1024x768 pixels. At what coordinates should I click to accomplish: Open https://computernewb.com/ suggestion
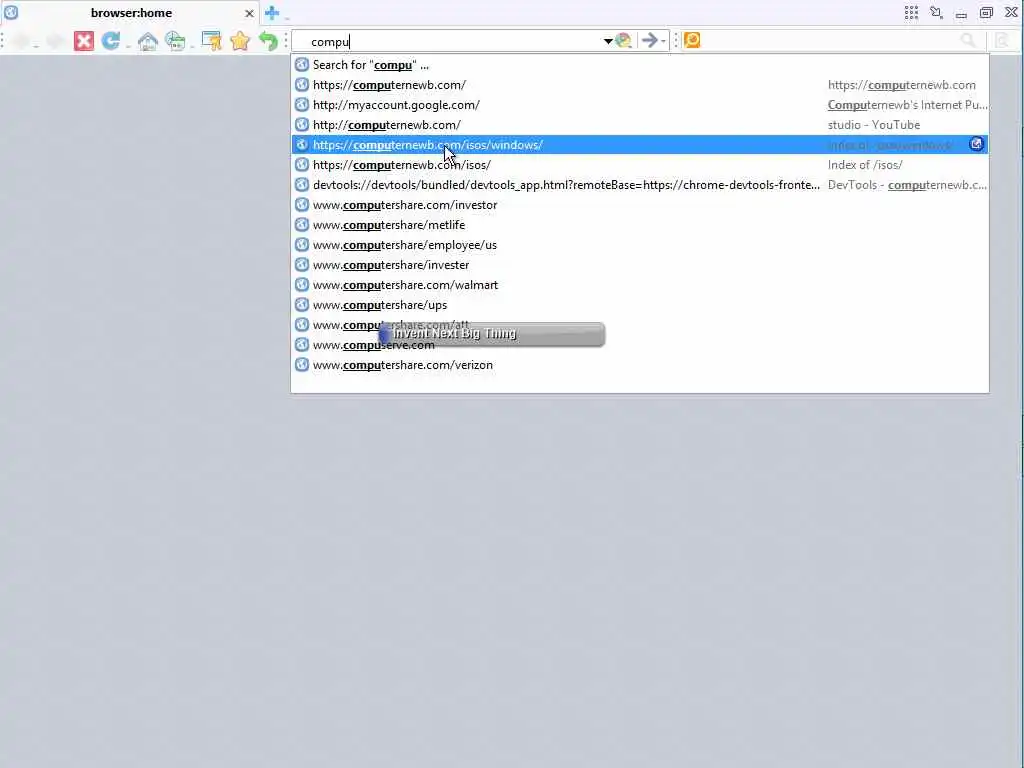point(640,85)
